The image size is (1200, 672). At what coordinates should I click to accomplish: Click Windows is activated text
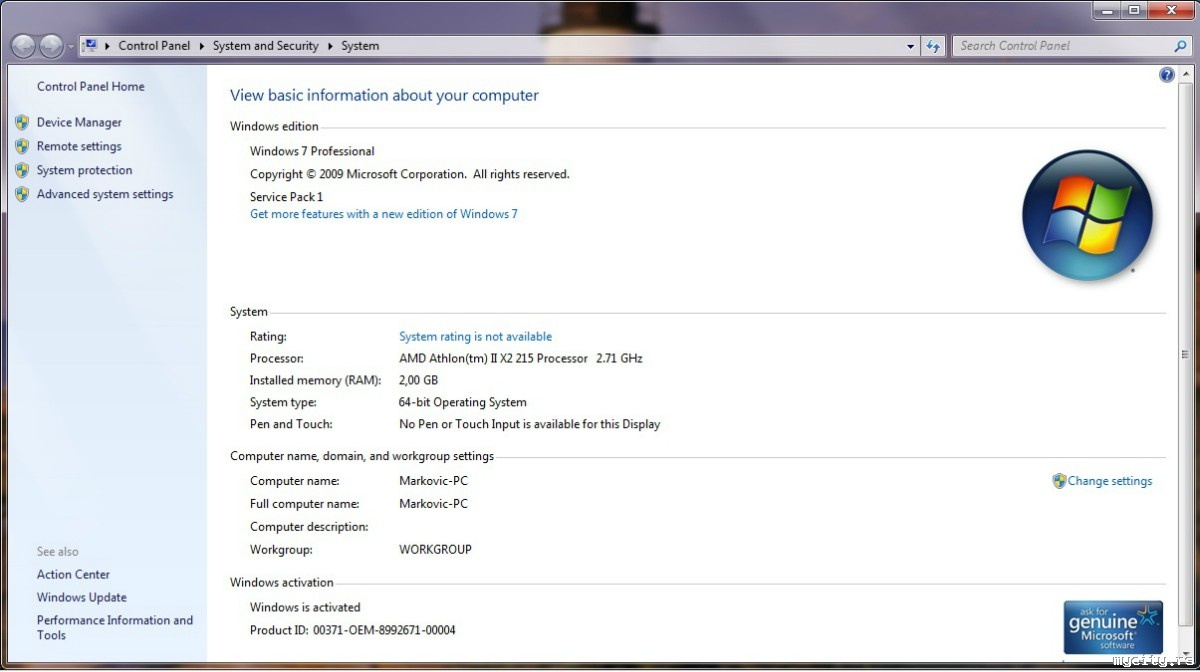pyautogui.click(x=305, y=607)
